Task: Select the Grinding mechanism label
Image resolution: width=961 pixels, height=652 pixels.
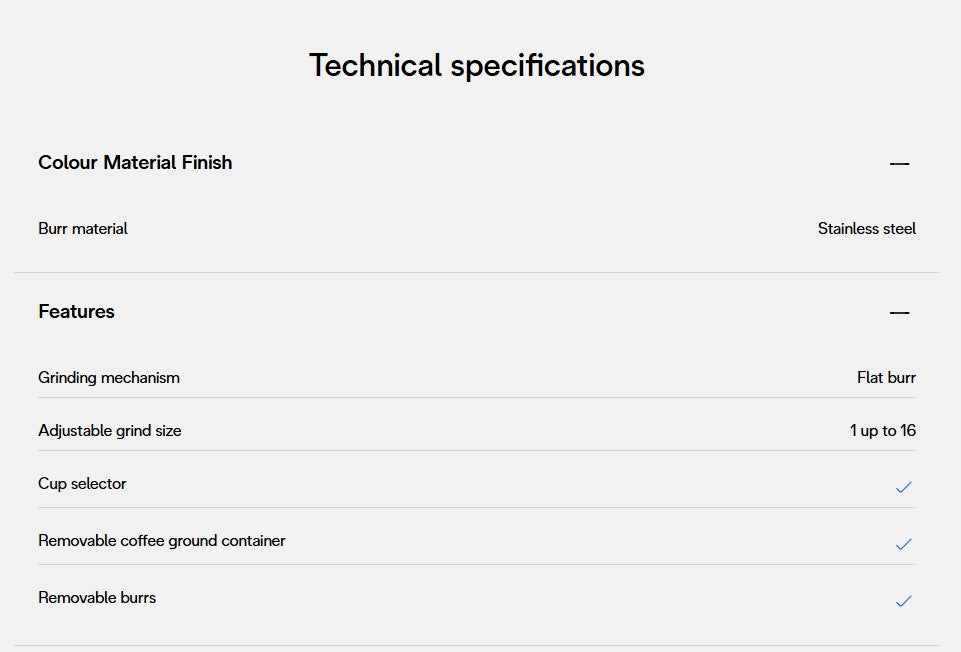Action: (x=109, y=377)
